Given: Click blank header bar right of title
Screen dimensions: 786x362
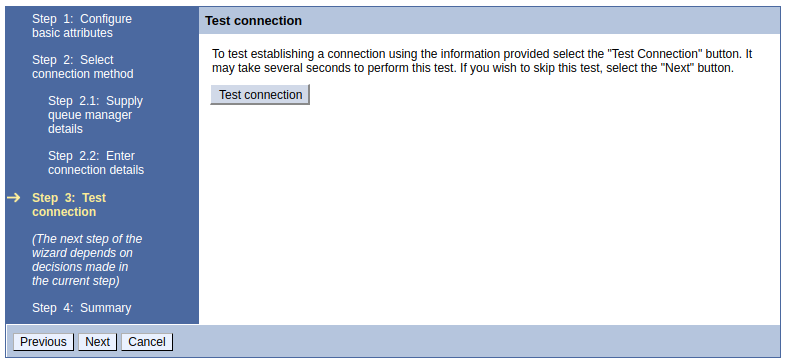Looking at the screenshot, I should tap(541, 21).
